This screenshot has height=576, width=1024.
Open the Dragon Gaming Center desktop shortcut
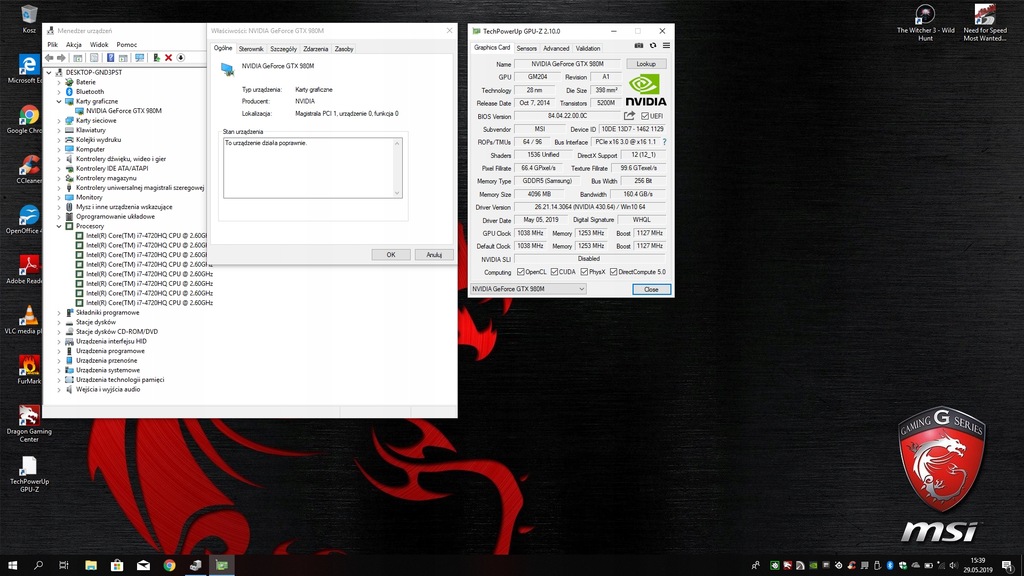29,424
